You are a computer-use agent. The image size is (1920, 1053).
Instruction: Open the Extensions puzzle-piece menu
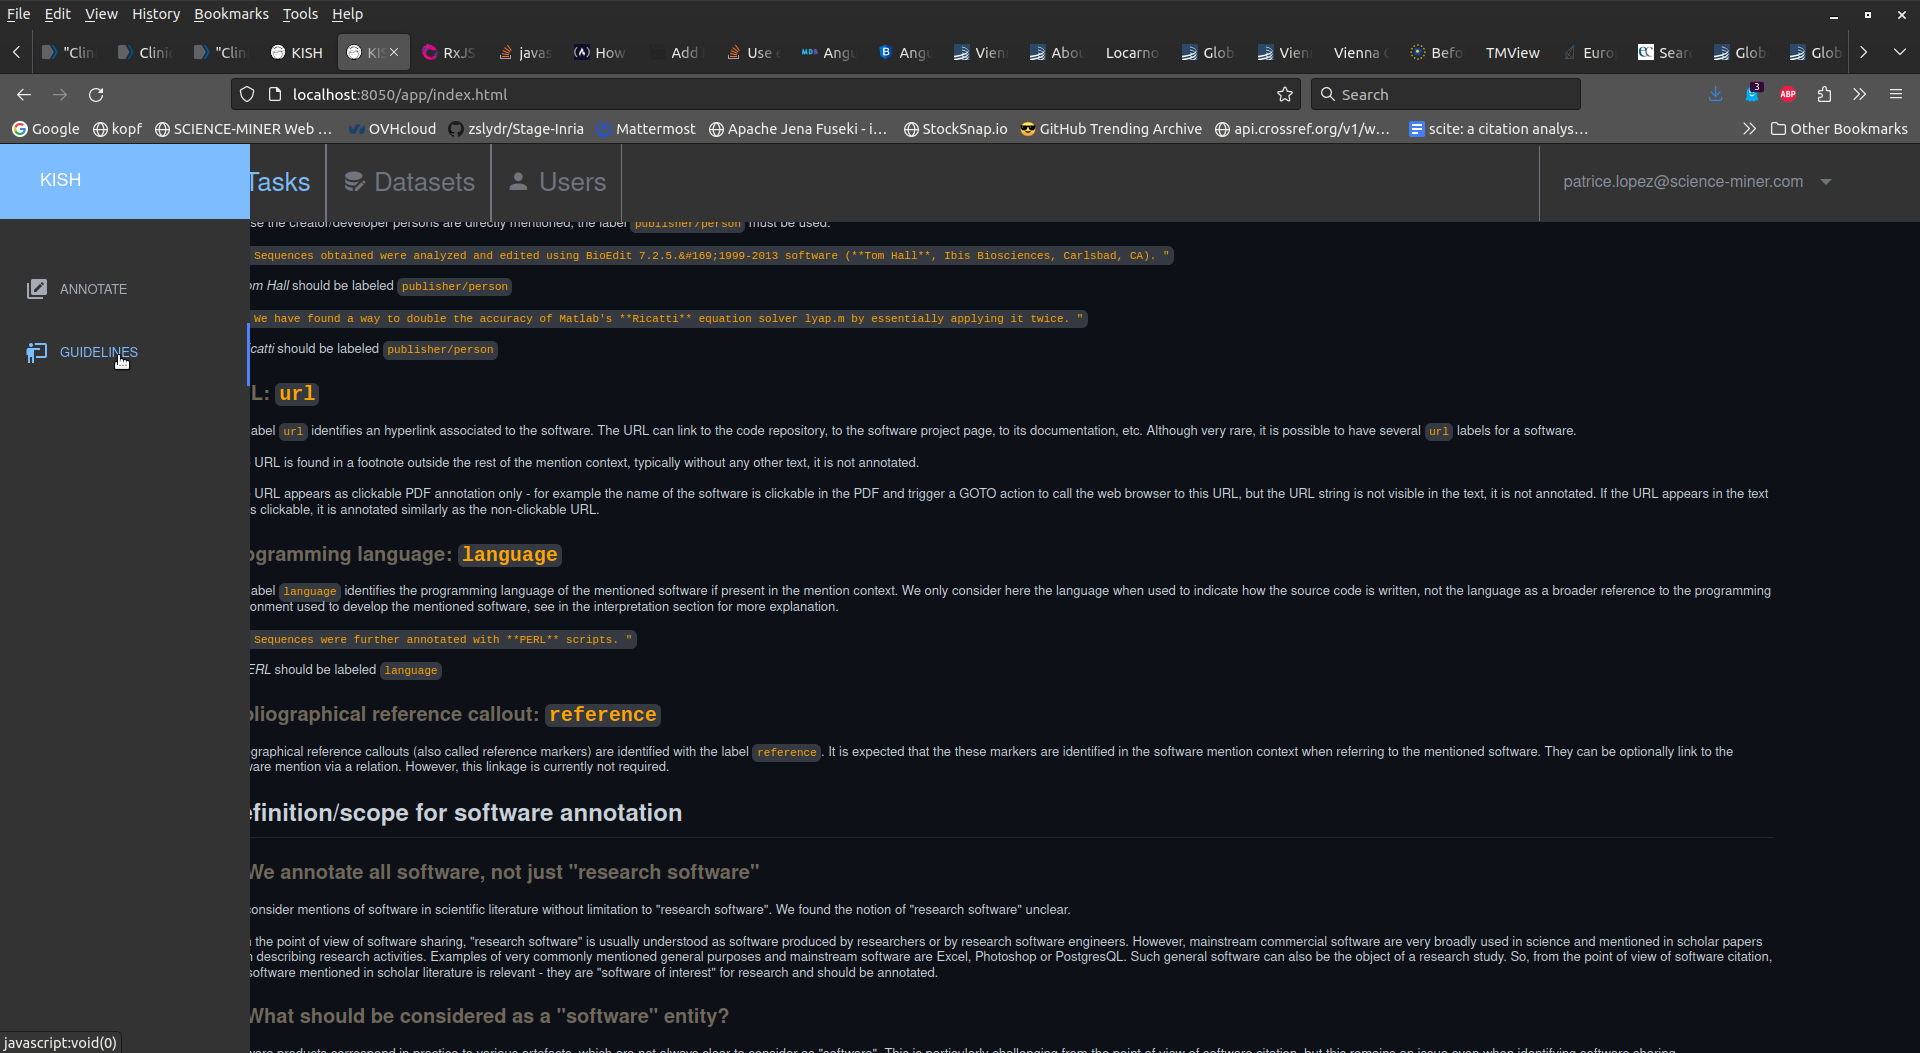tap(1824, 94)
